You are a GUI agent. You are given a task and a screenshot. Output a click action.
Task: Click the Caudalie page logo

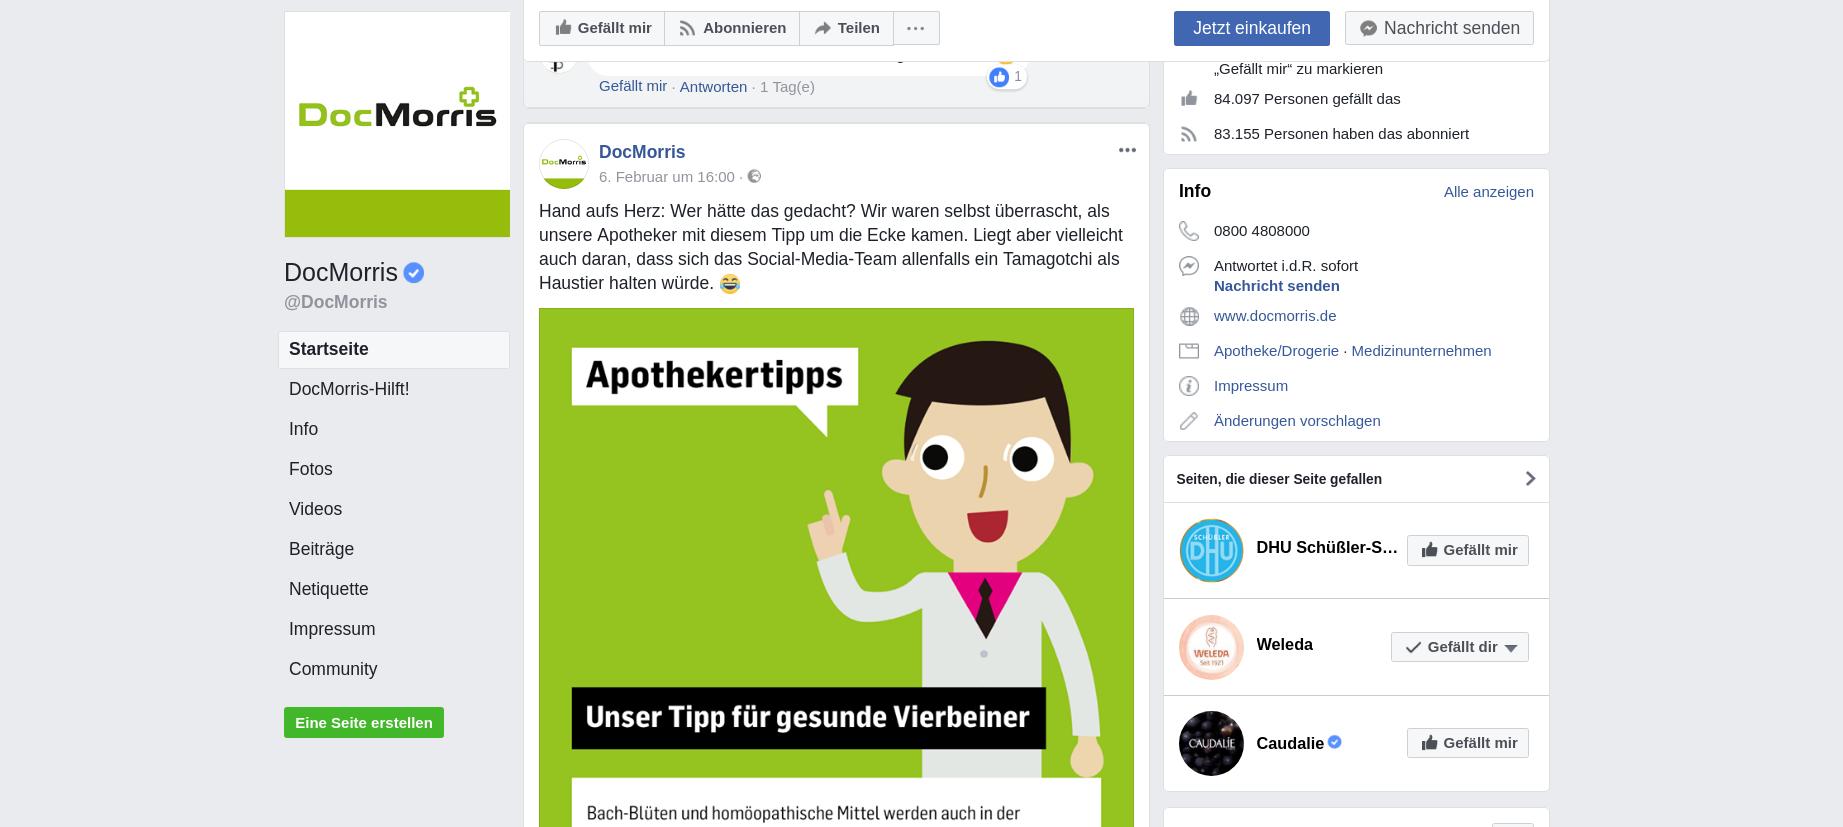tap(1211, 743)
